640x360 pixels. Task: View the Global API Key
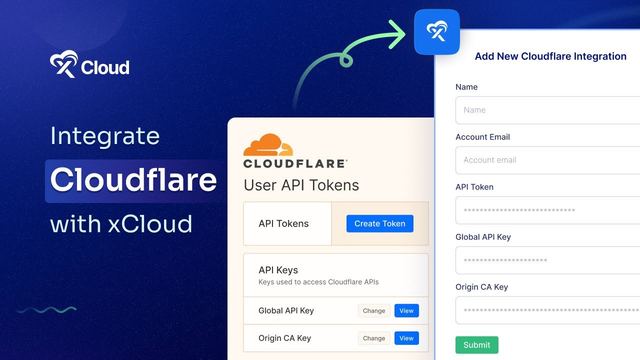[407, 311]
